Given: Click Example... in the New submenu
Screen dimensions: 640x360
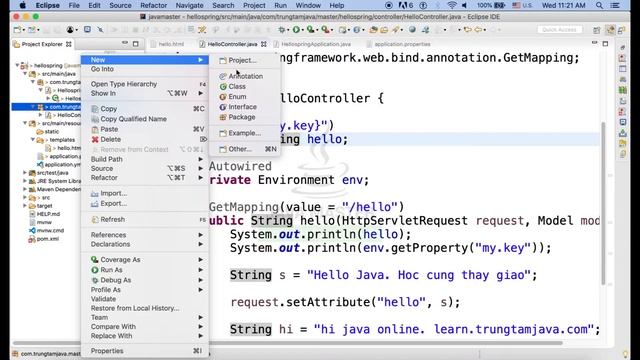Looking at the screenshot, I should (x=244, y=133).
